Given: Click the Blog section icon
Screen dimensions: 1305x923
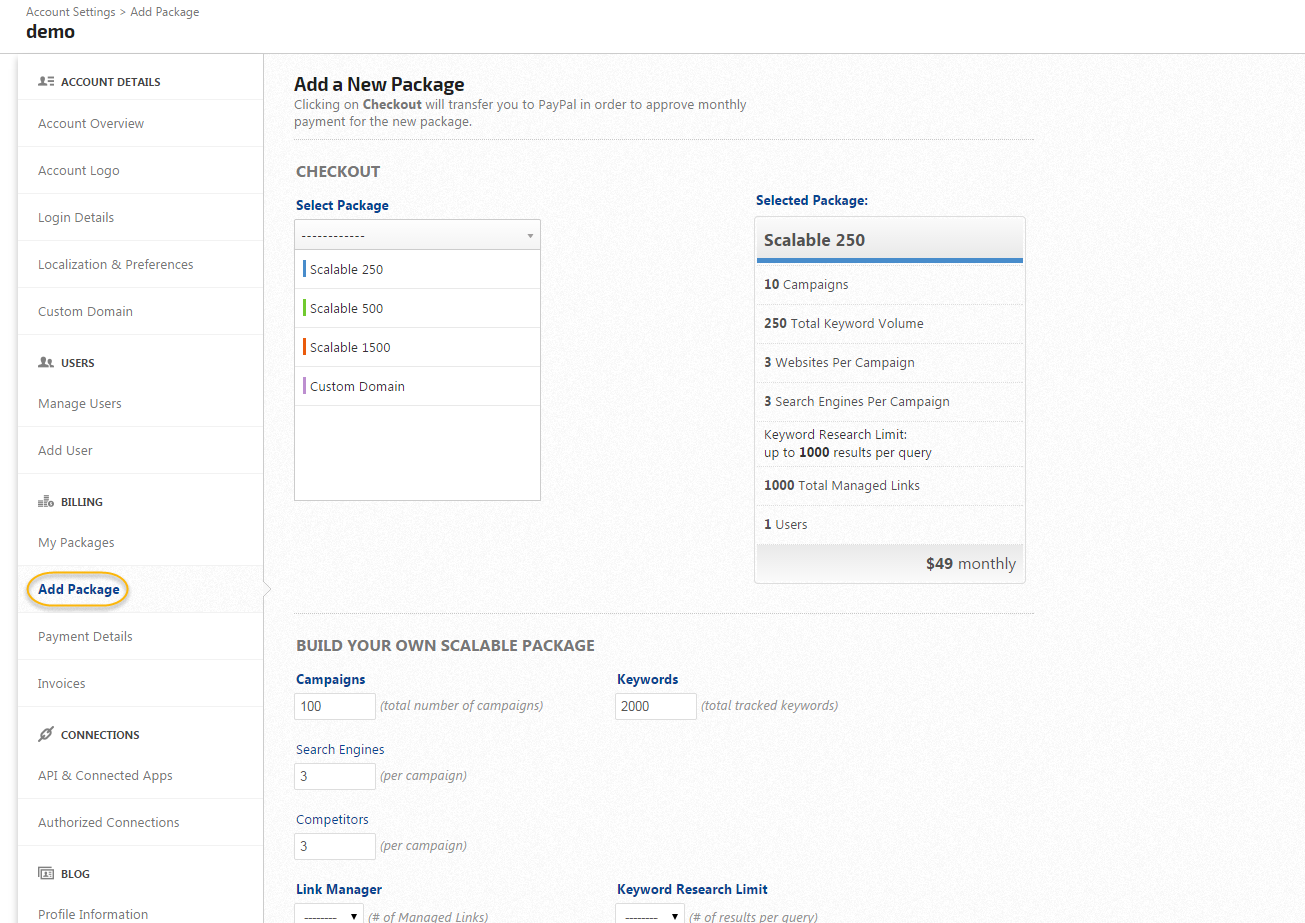Looking at the screenshot, I should (x=46, y=874).
